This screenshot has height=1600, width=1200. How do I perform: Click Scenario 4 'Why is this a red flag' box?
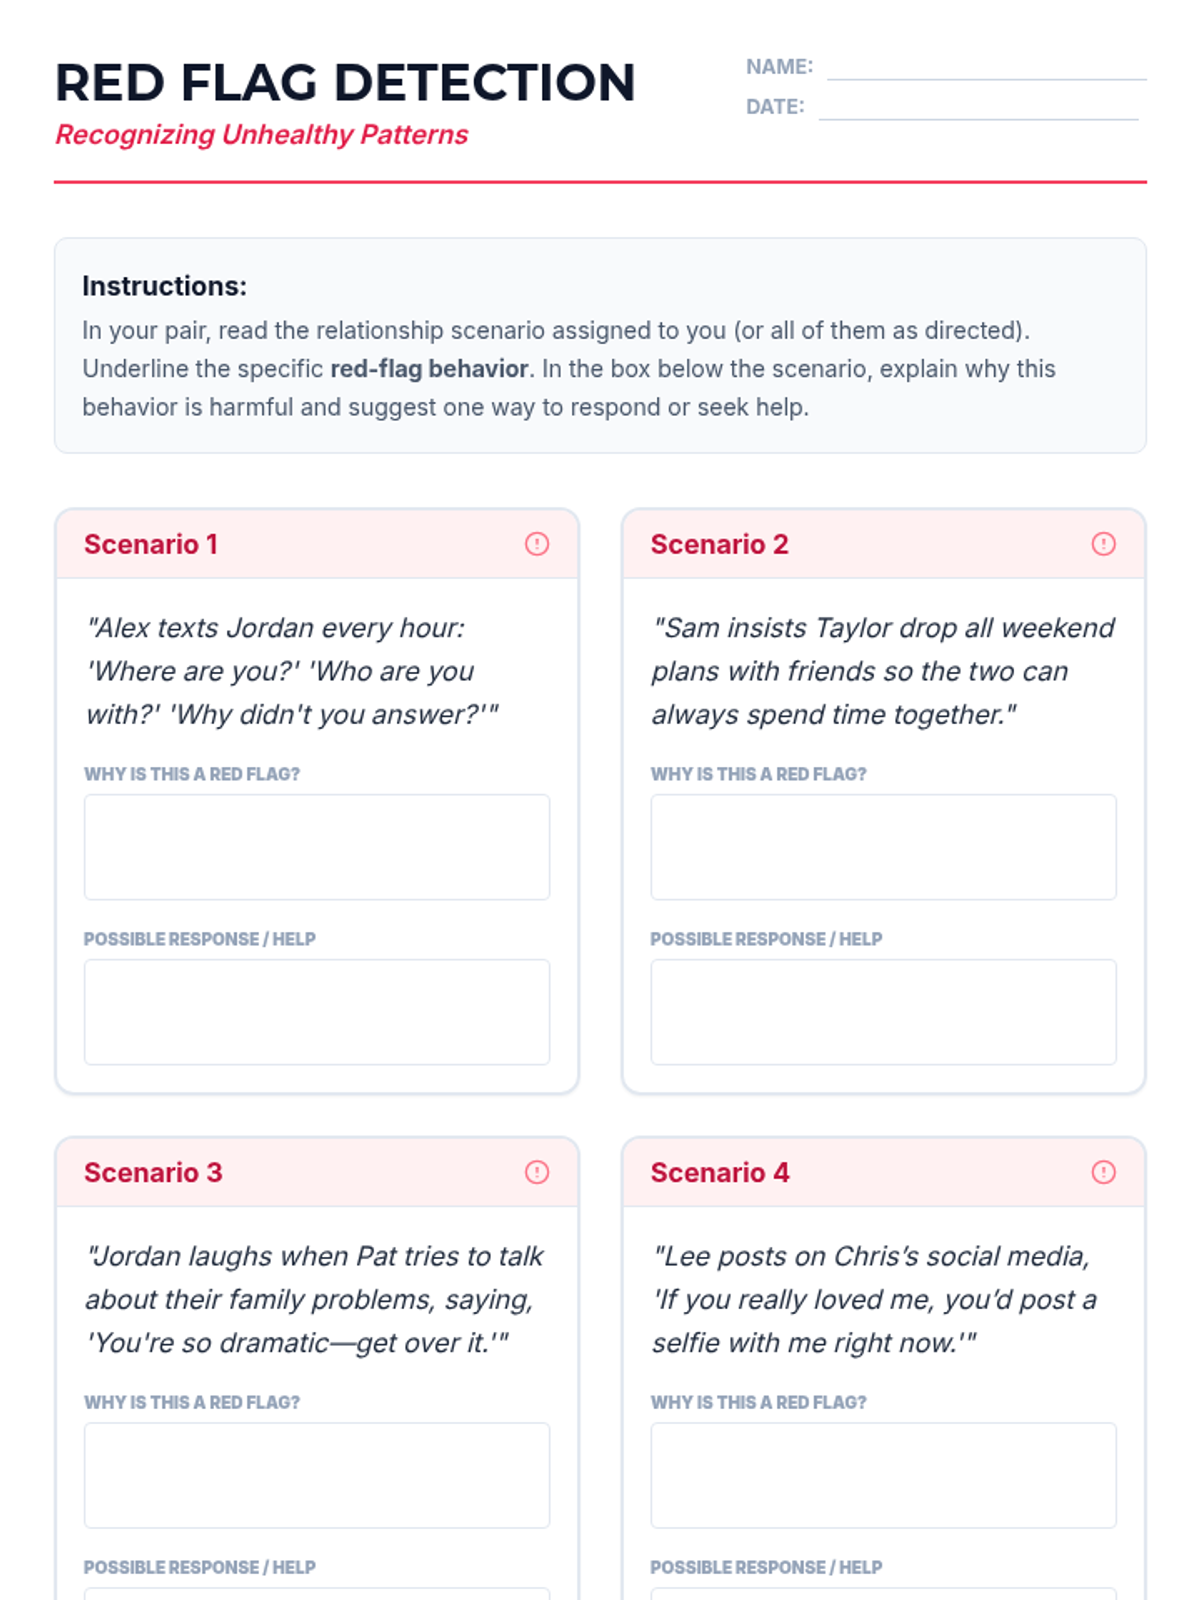[883, 1475]
